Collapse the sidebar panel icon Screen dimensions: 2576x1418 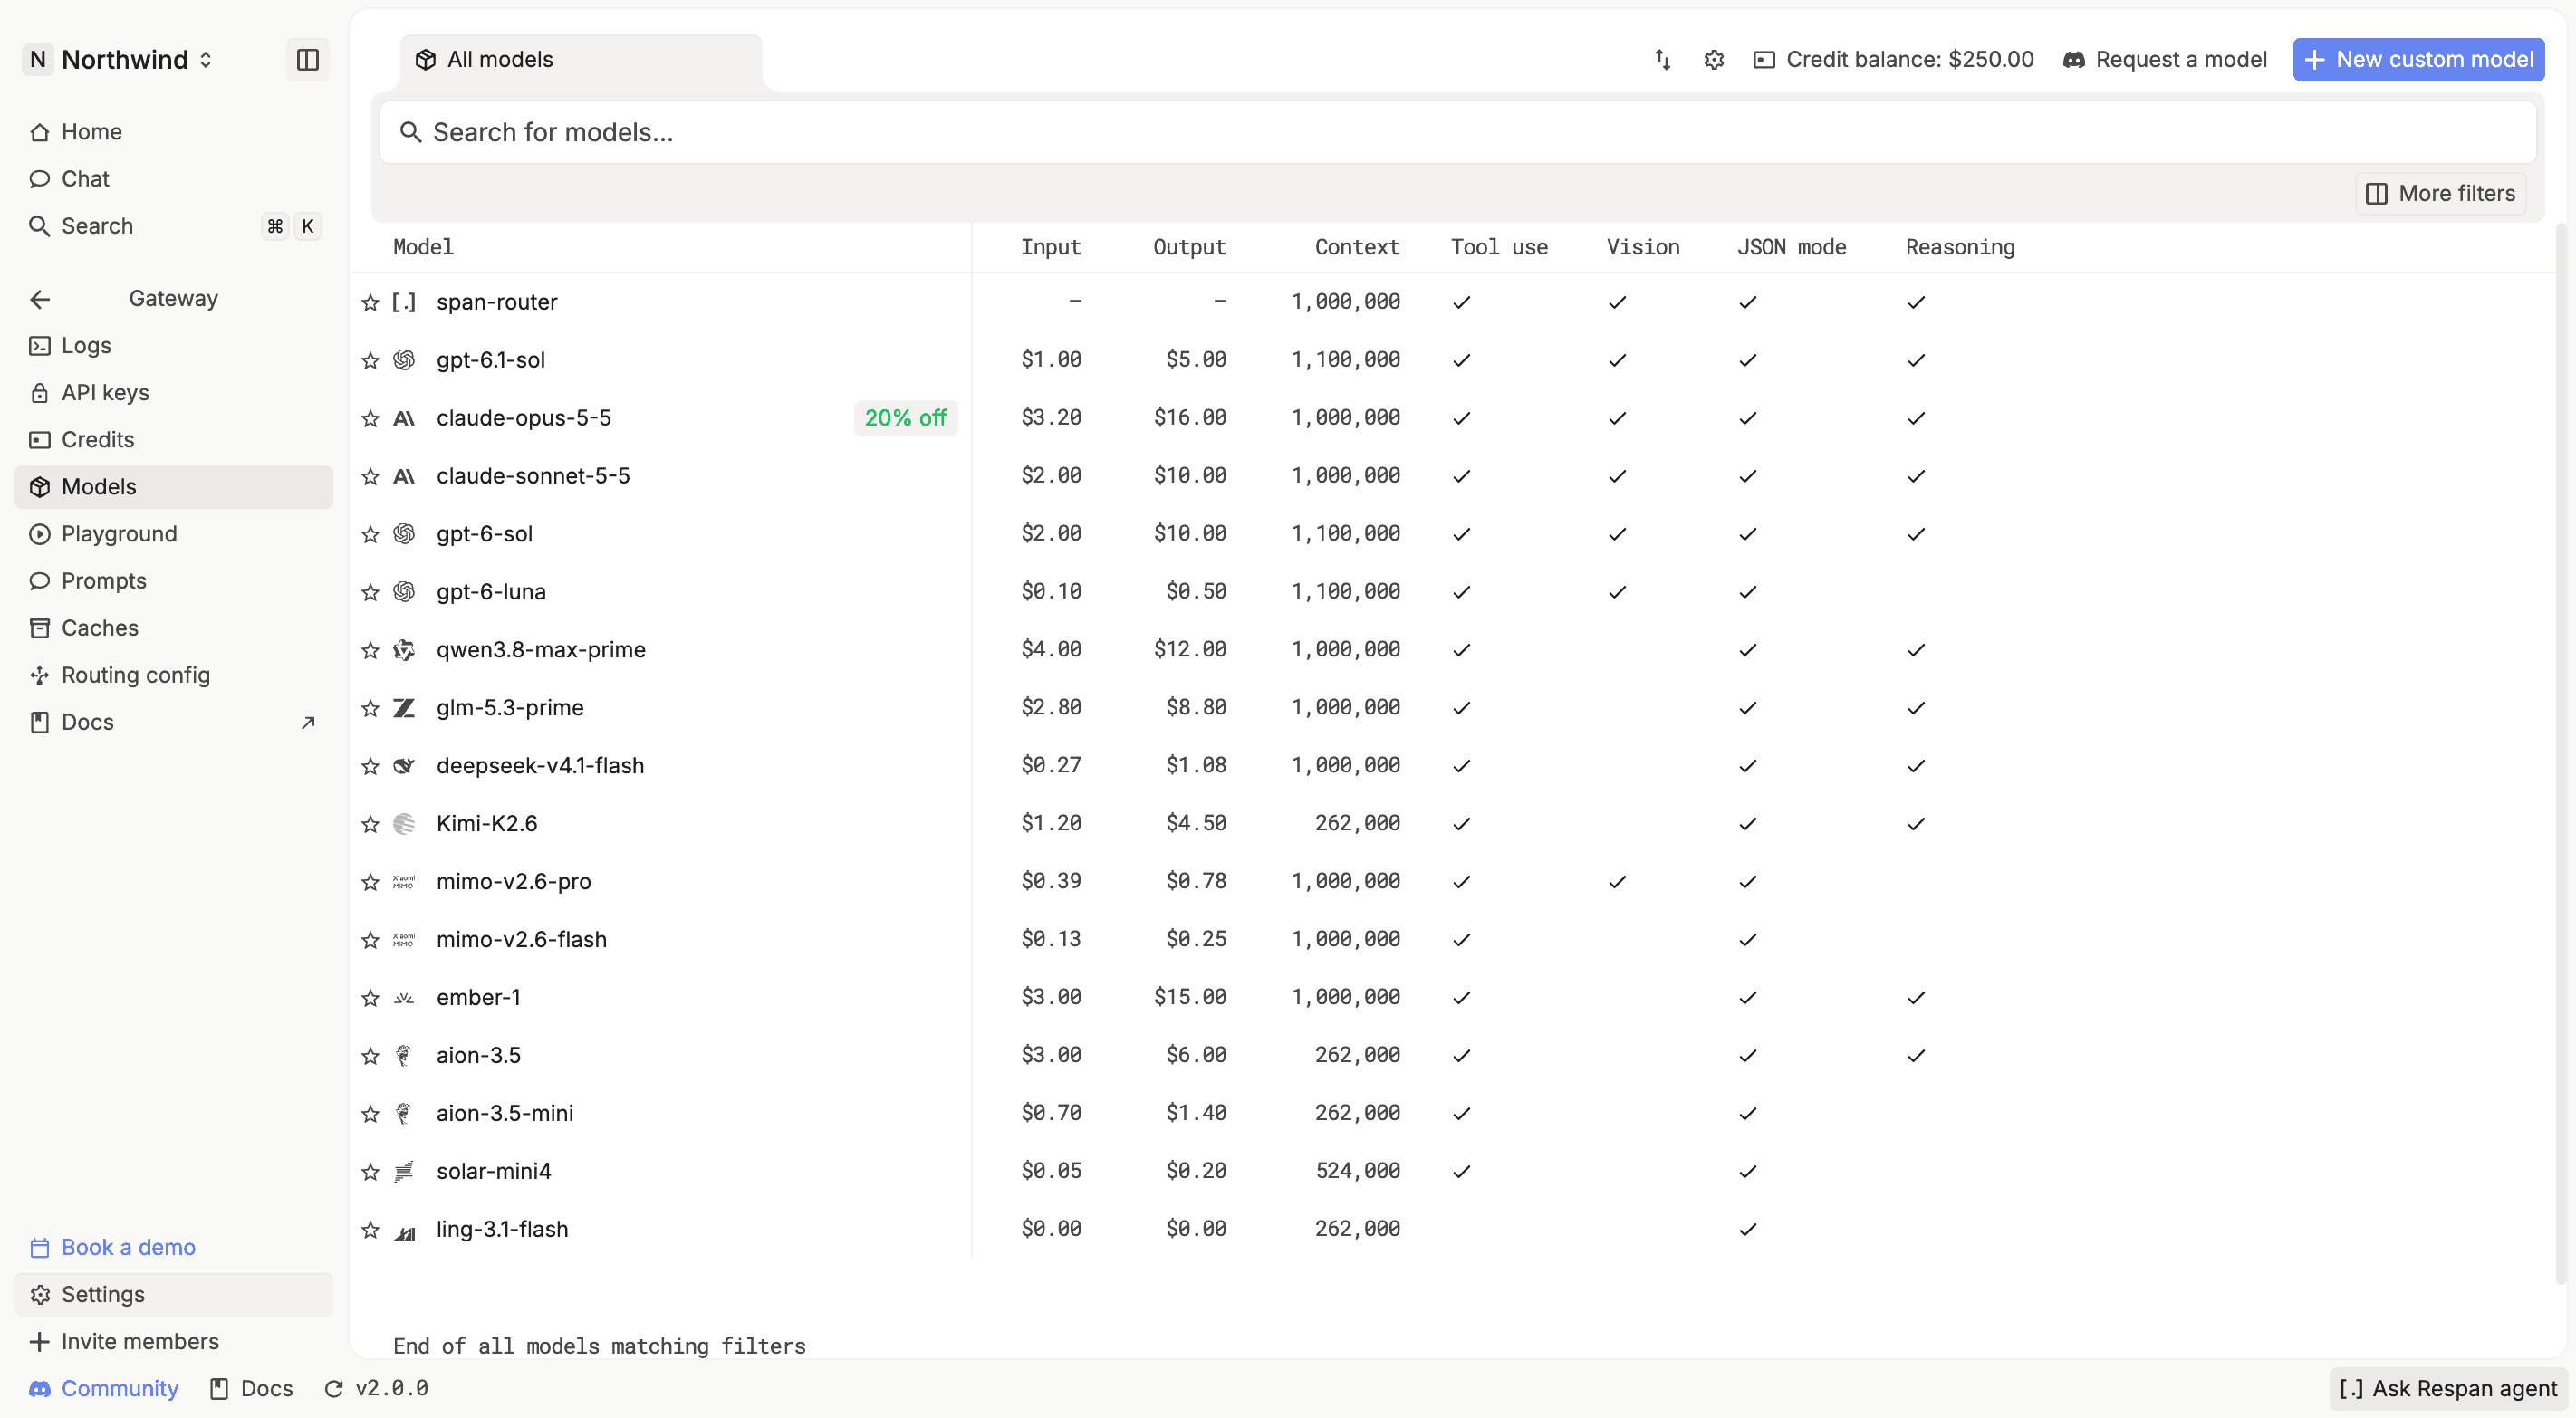click(x=307, y=60)
